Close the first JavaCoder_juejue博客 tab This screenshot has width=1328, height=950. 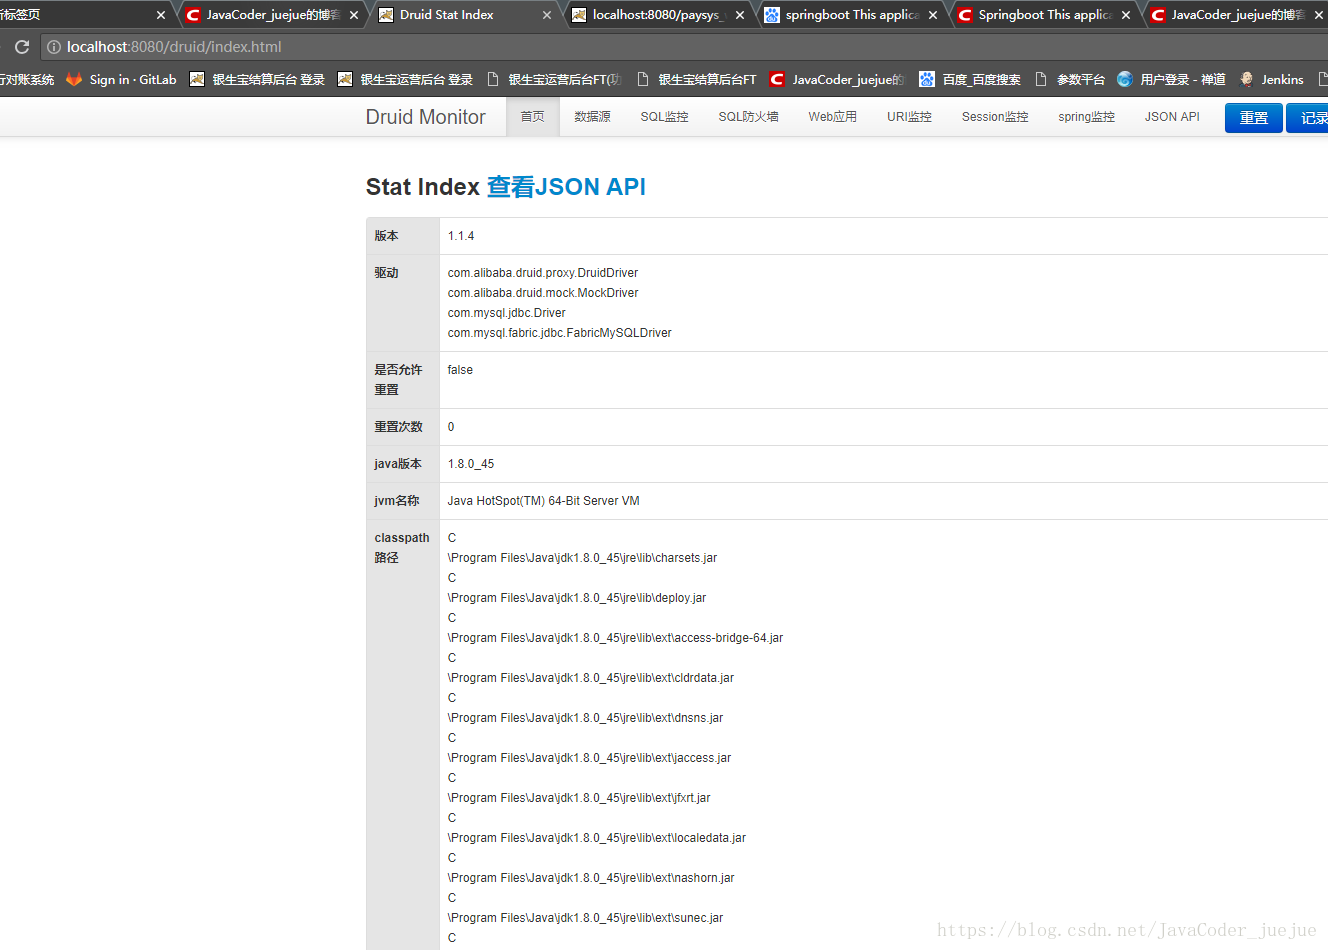pyautogui.click(x=354, y=15)
